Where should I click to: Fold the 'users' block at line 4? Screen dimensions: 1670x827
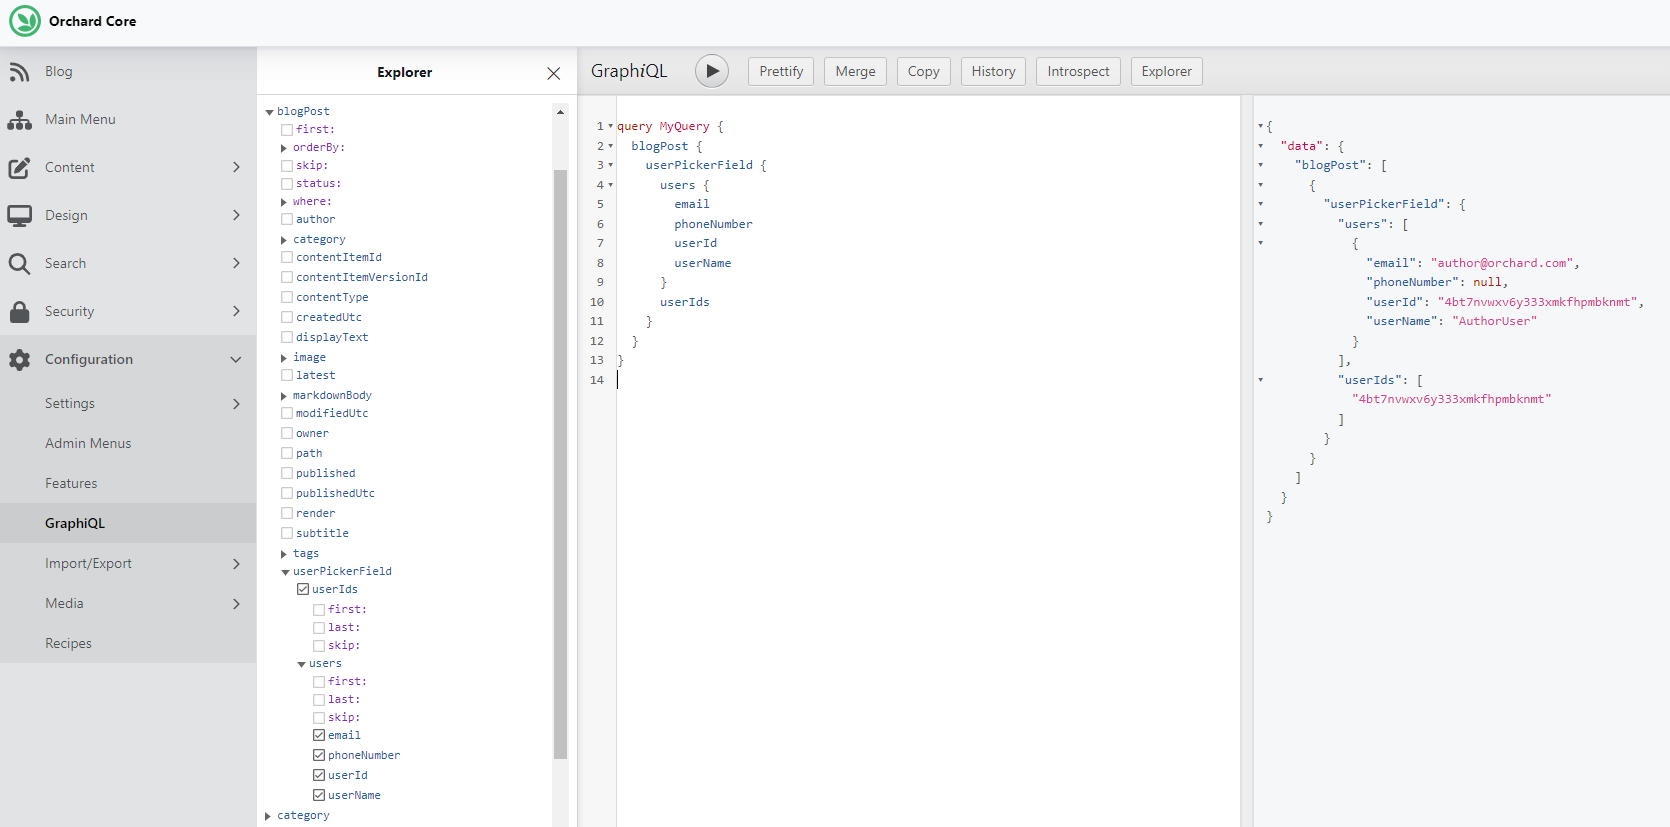(611, 185)
